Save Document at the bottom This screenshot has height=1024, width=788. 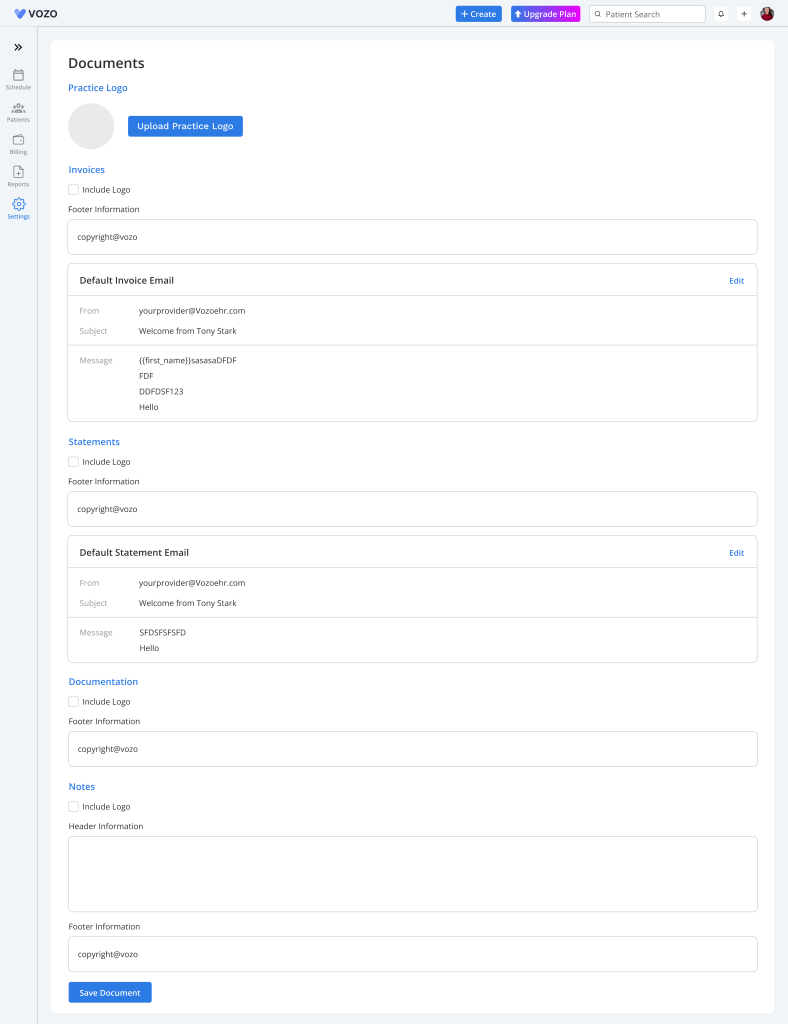pos(110,992)
